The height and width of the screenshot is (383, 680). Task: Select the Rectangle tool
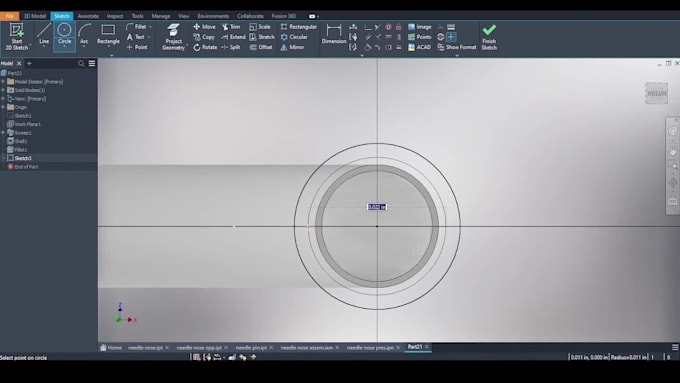pyautogui.click(x=108, y=35)
